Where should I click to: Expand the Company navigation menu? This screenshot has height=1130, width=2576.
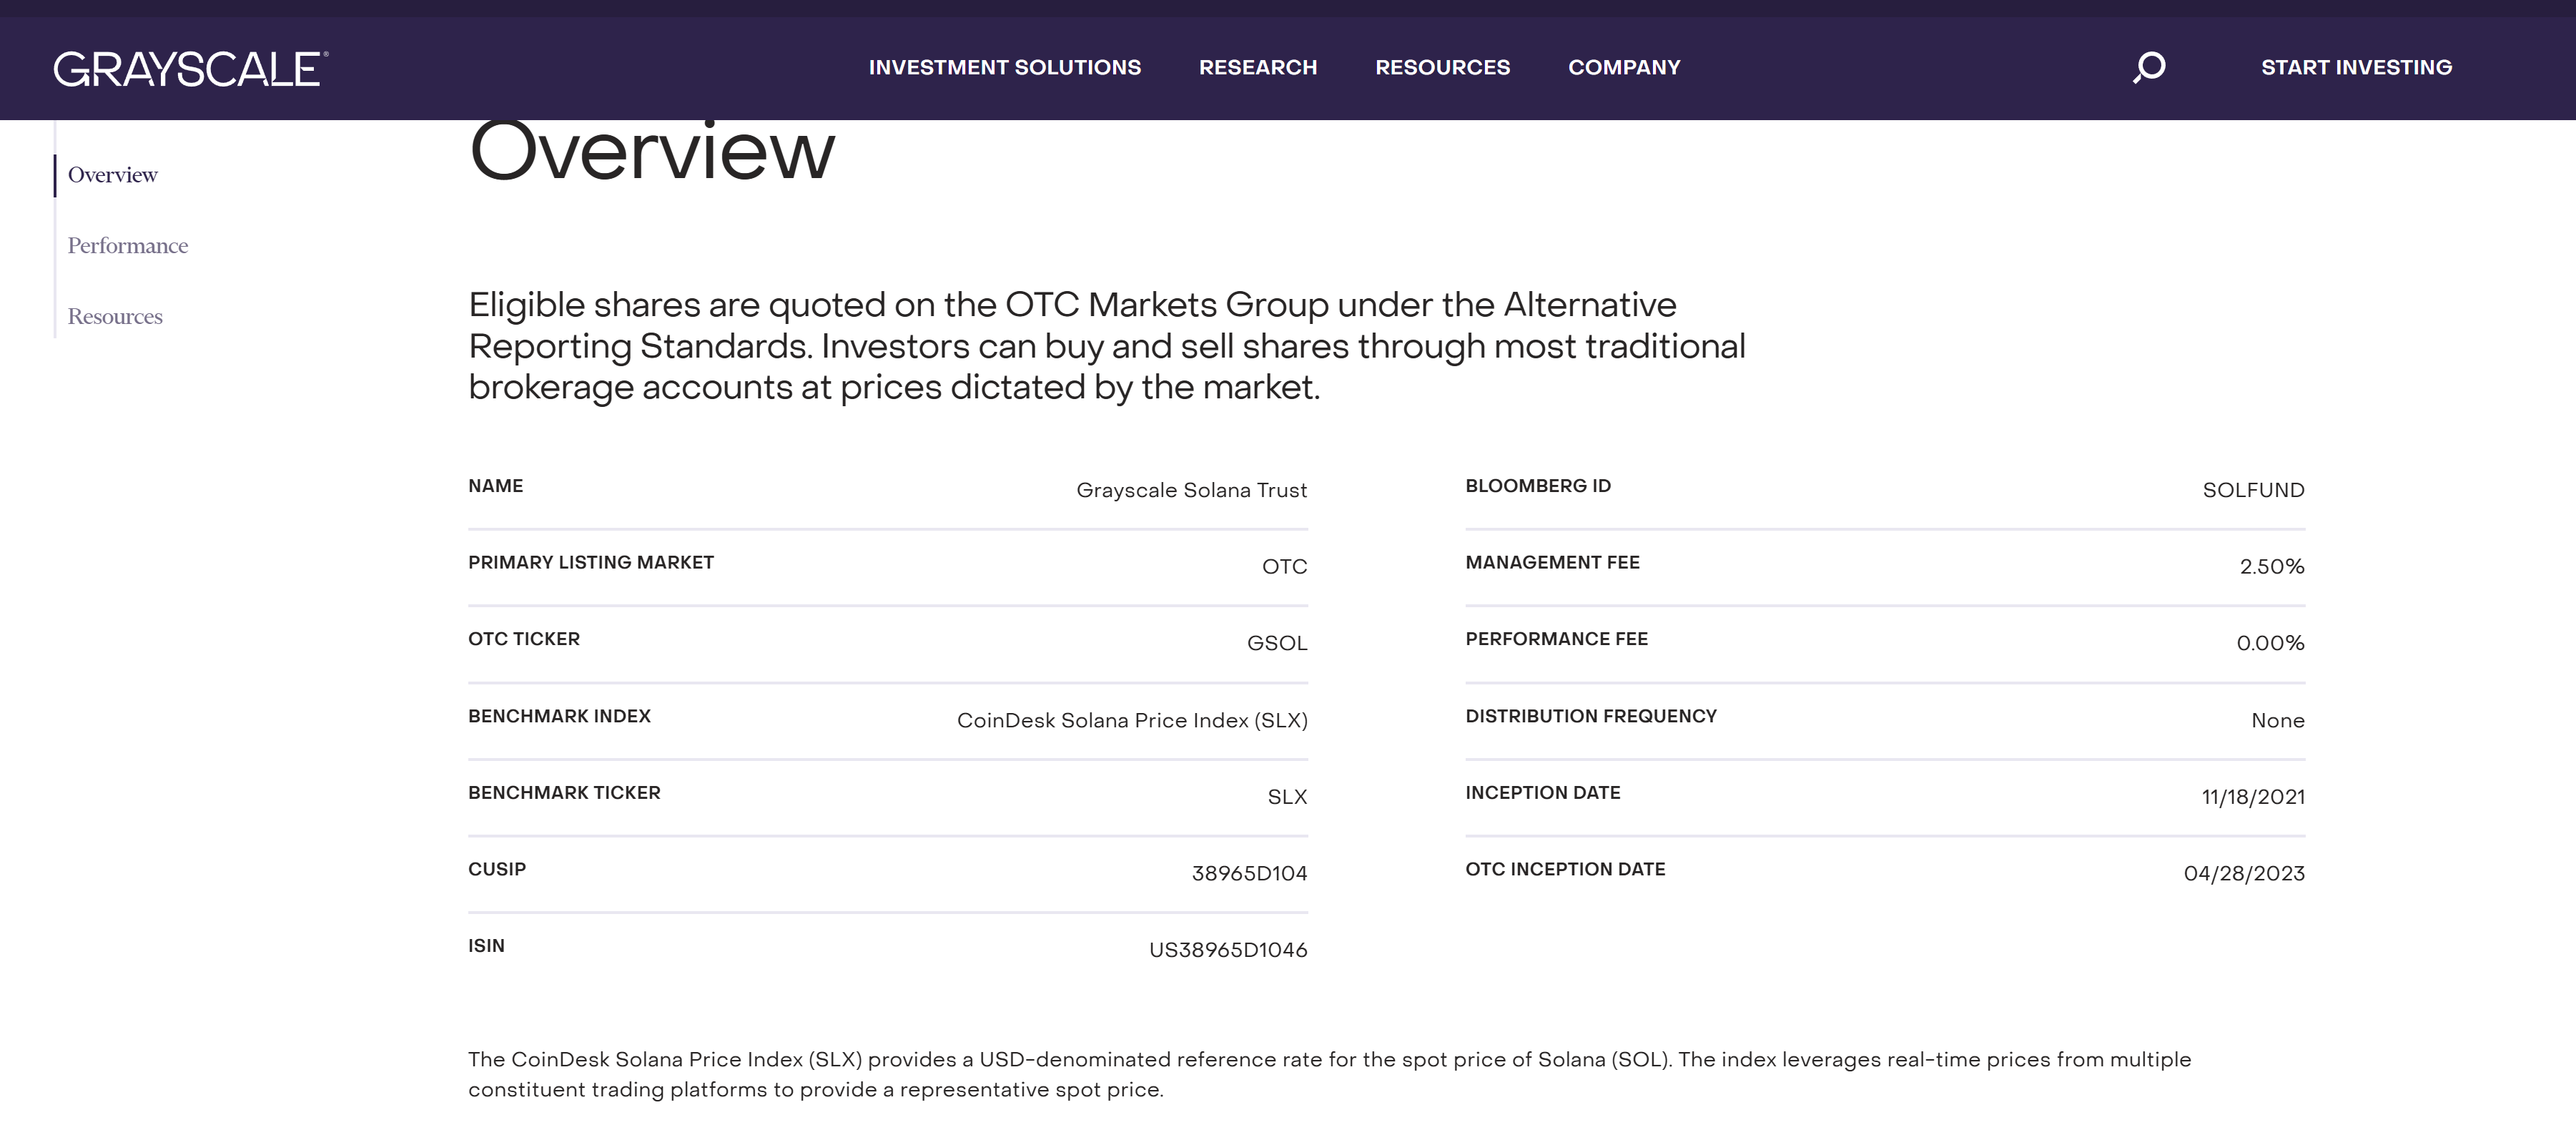(1623, 67)
